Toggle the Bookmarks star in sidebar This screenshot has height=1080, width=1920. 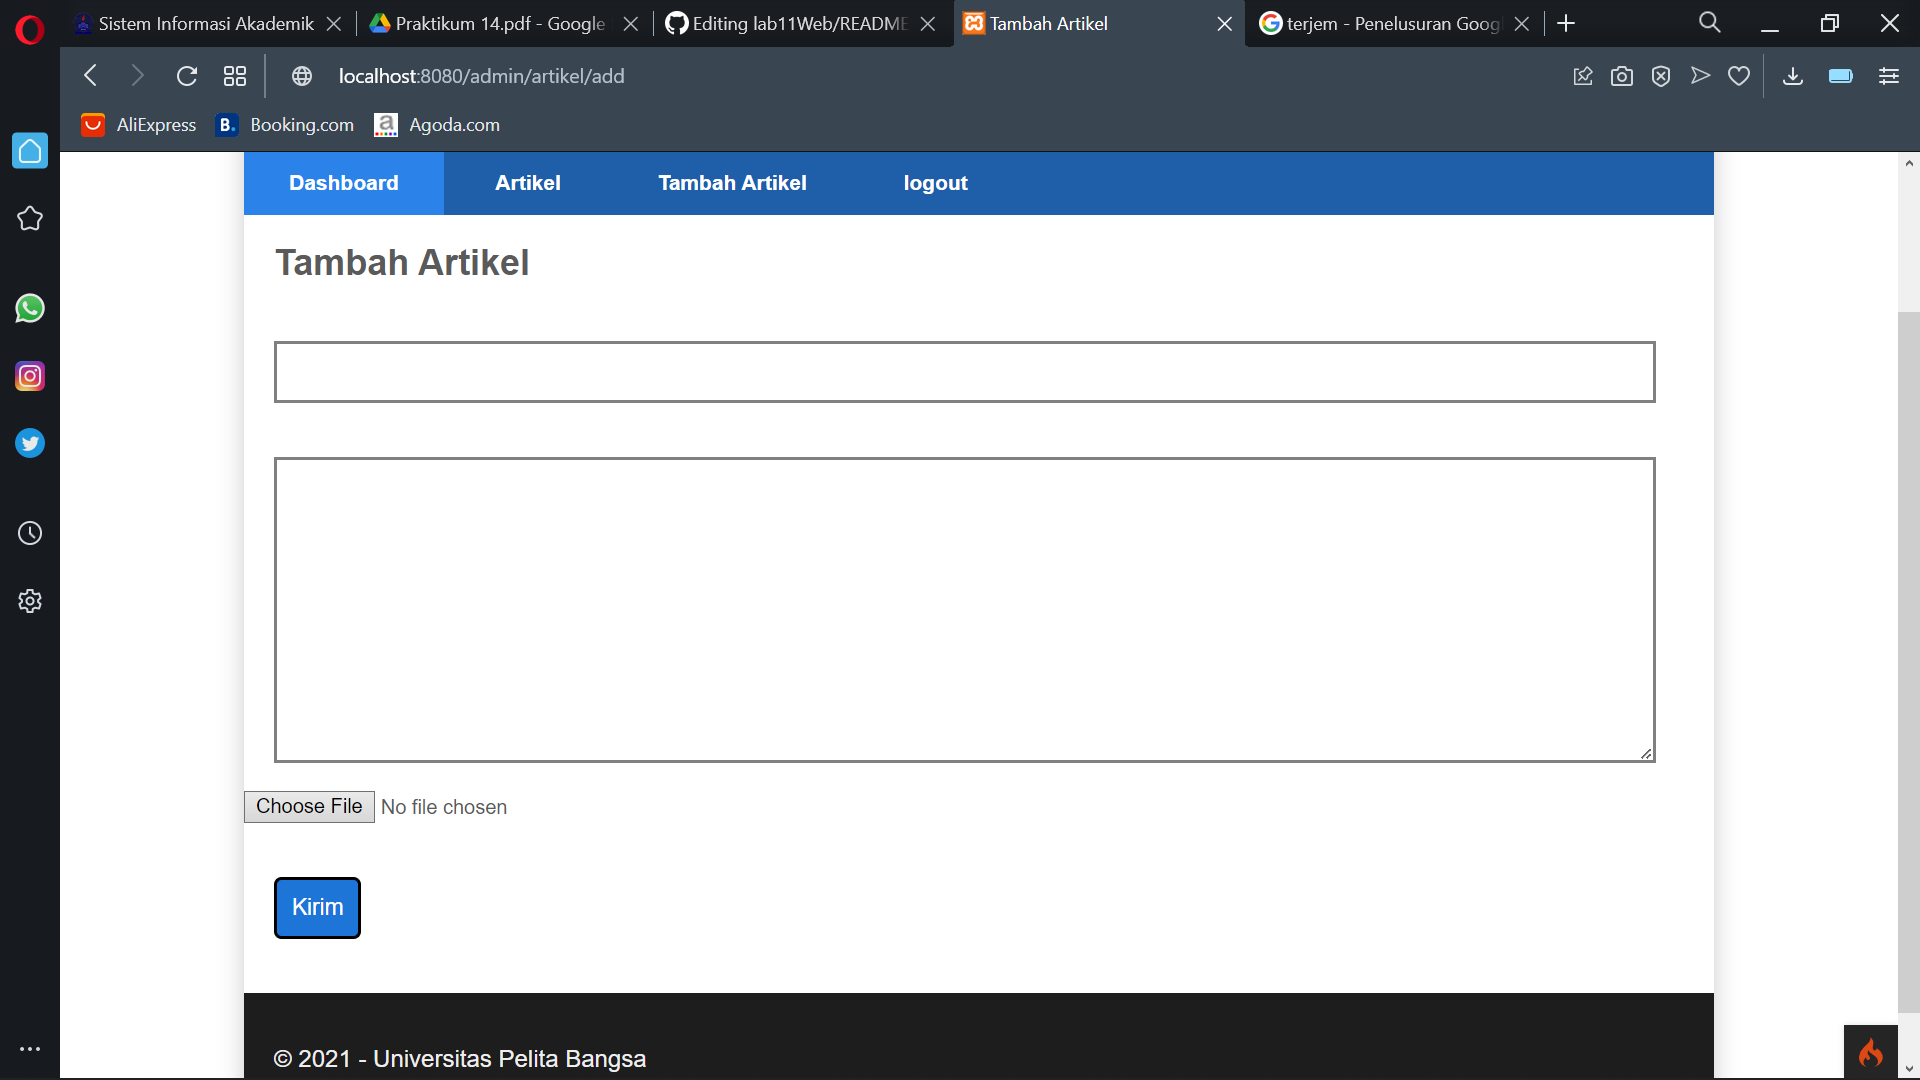(x=30, y=218)
